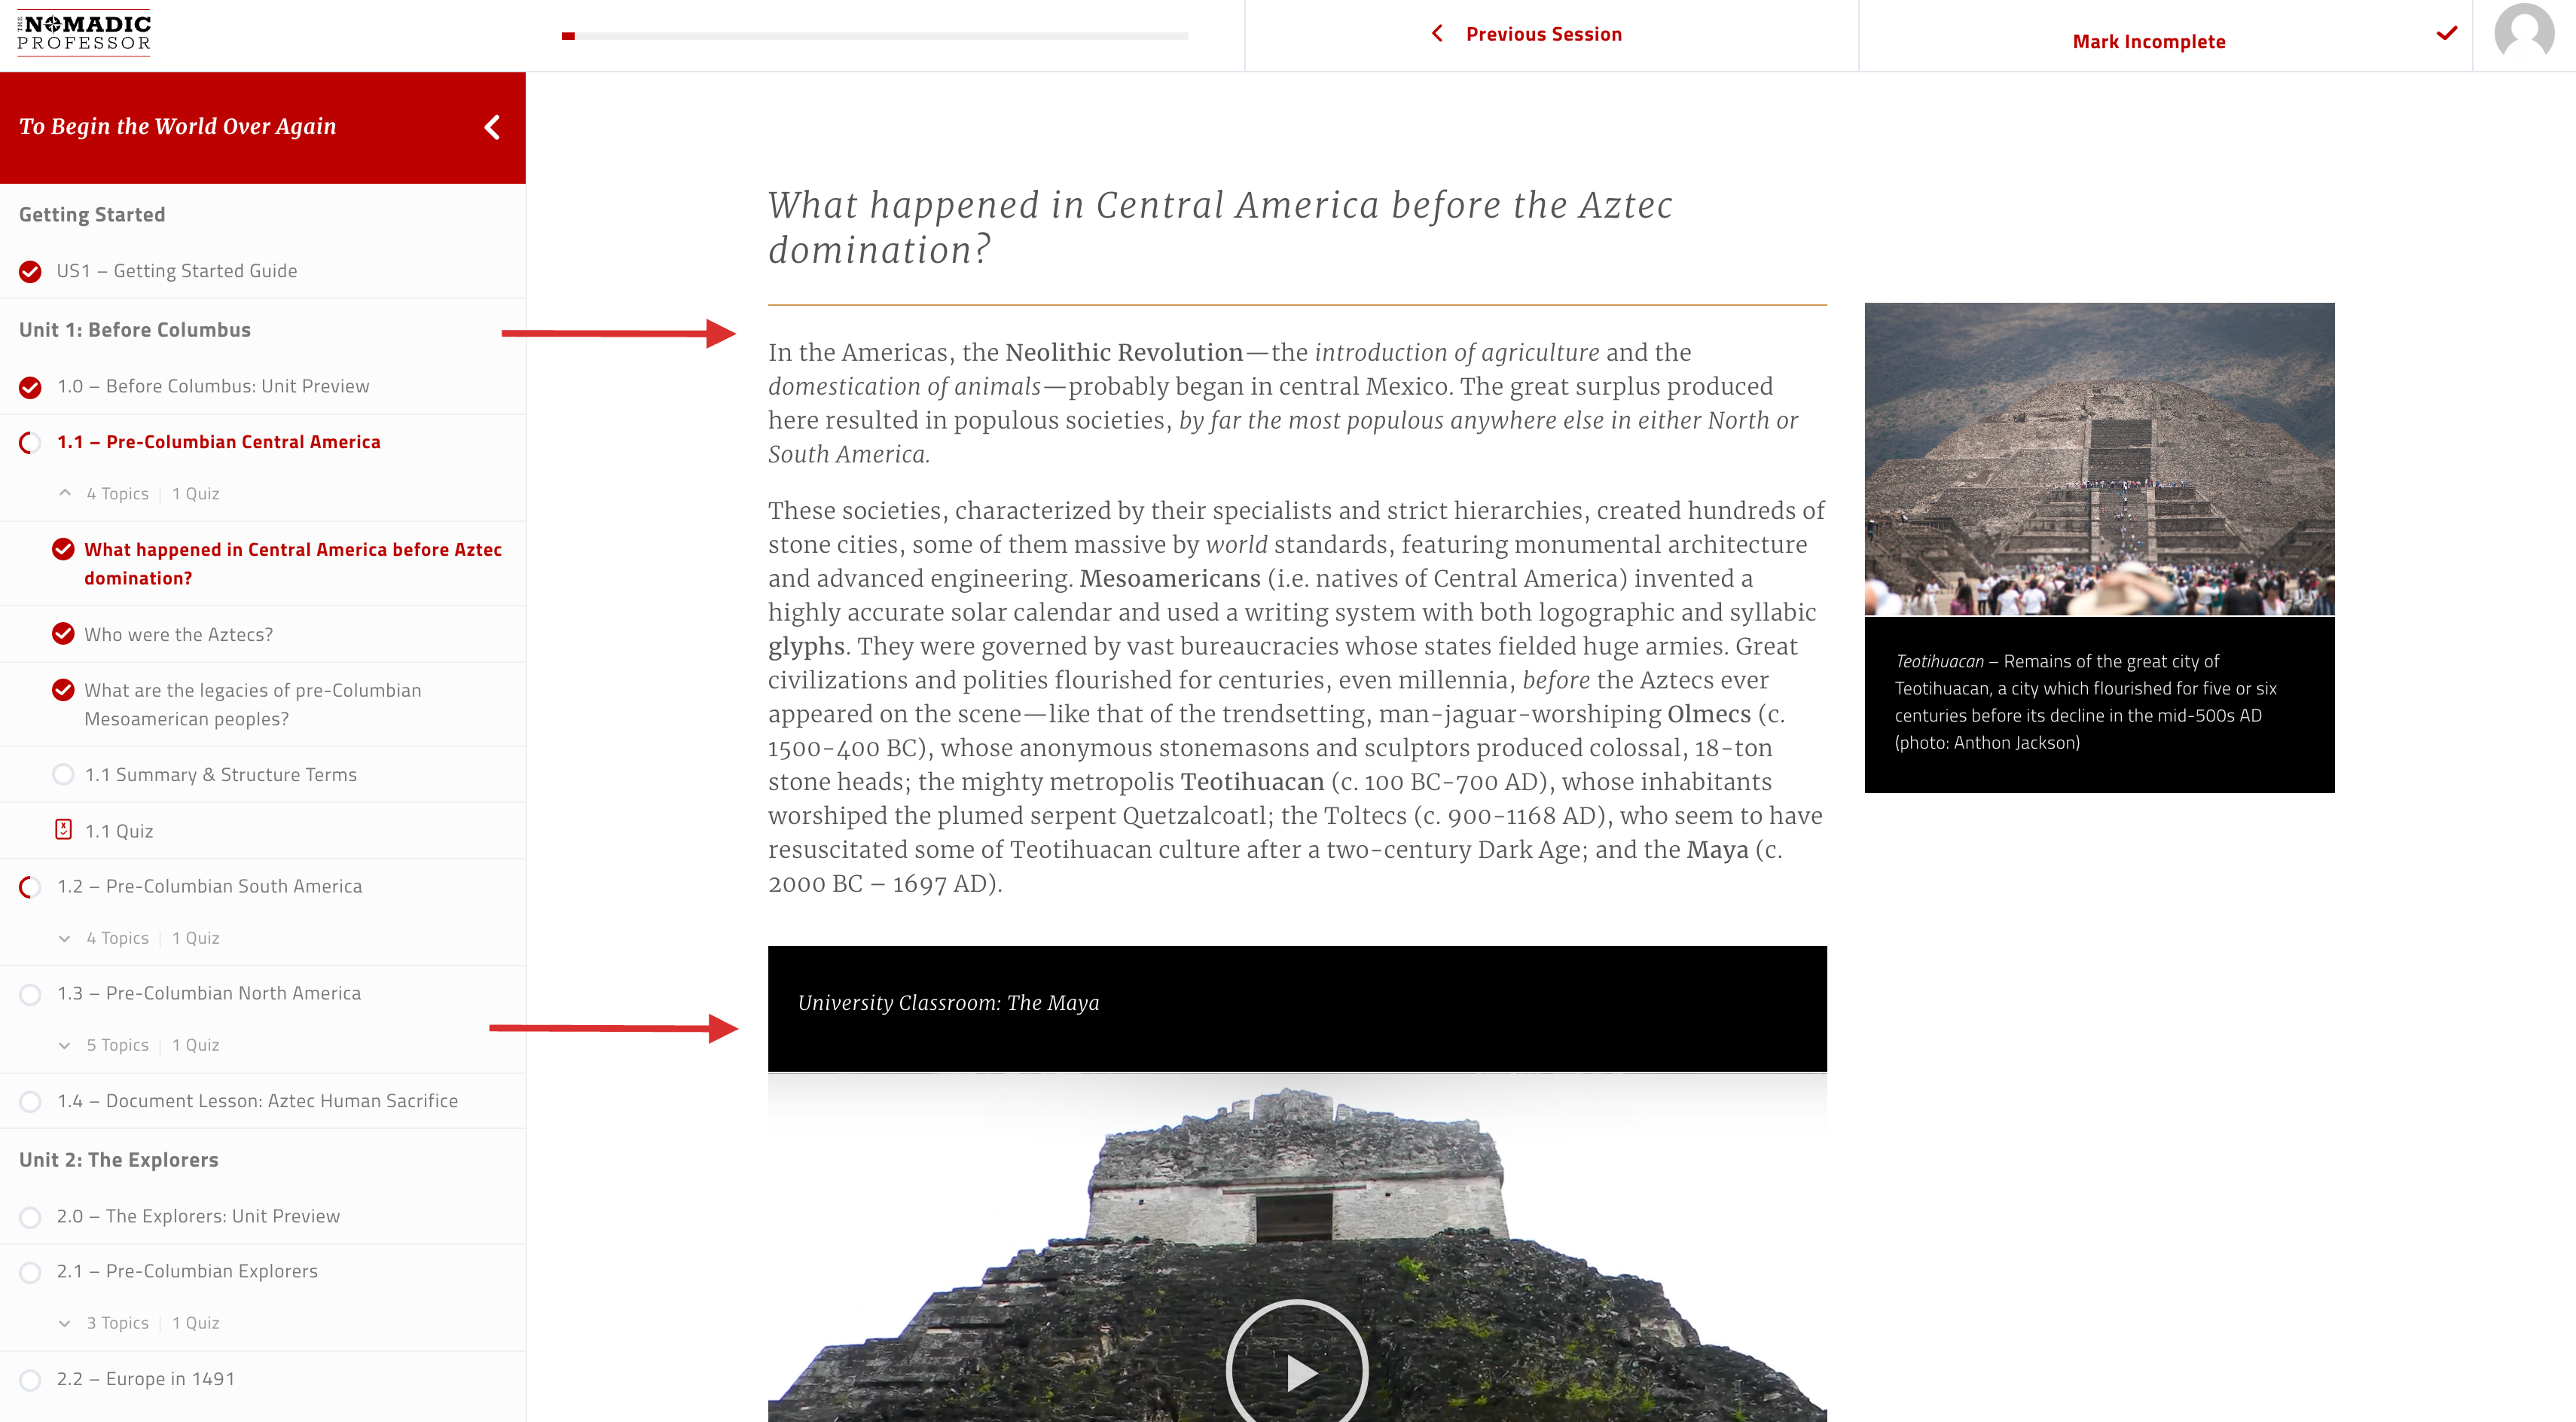Click Mark Incomplete
Viewport: 2576px width, 1422px height.
coord(2149,41)
